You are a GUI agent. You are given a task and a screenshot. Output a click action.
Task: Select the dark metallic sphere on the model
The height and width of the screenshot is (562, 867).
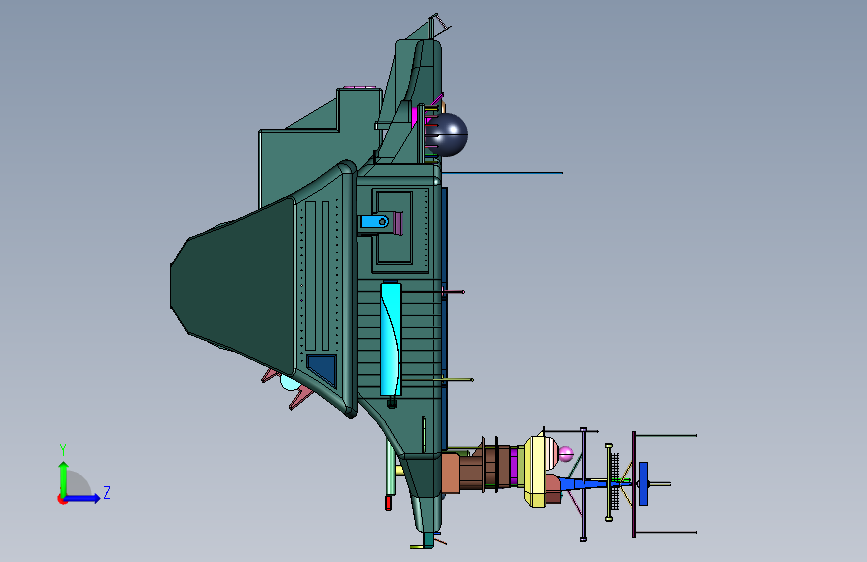[449, 134]
